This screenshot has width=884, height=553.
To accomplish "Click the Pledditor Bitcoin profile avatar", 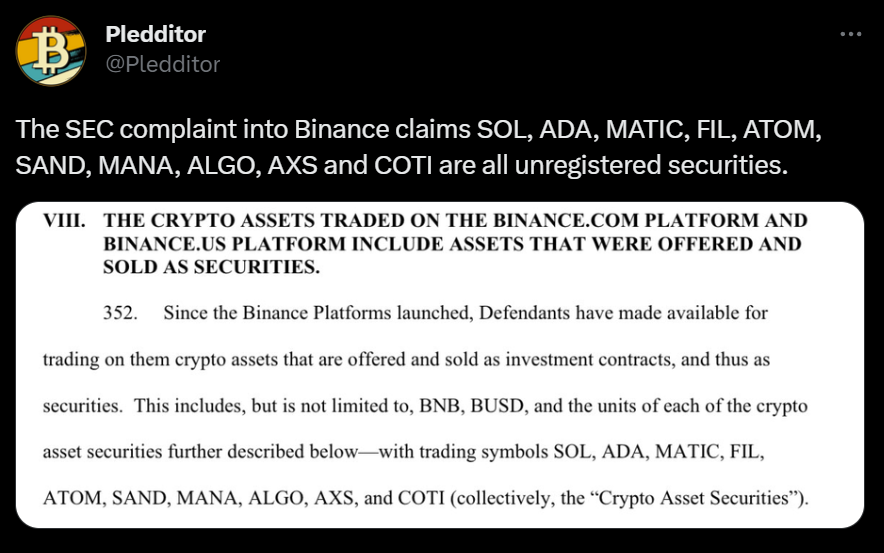I will point(51,50).
